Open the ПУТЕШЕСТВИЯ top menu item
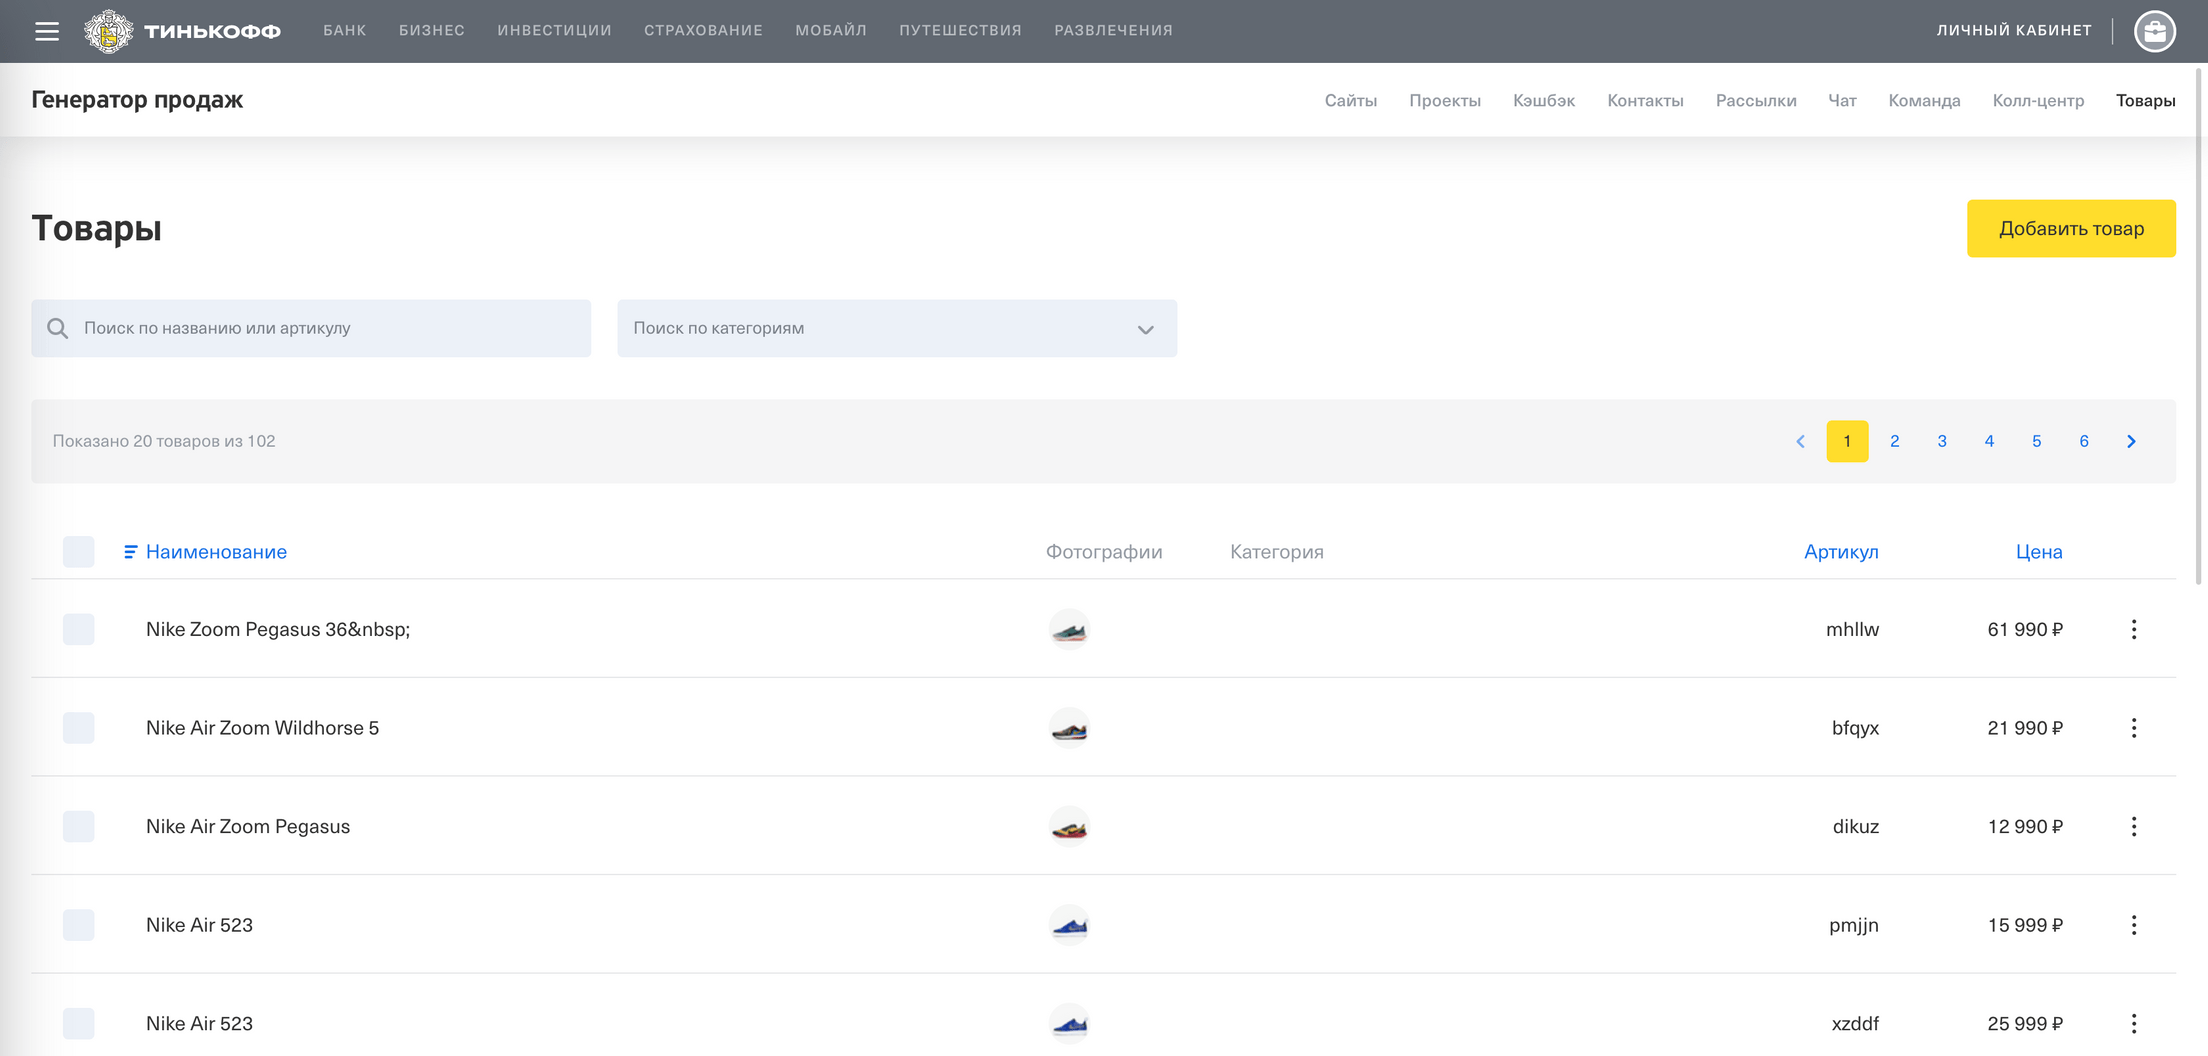Viewport: 2208px width, 1056px height. [x=960, y=31]
